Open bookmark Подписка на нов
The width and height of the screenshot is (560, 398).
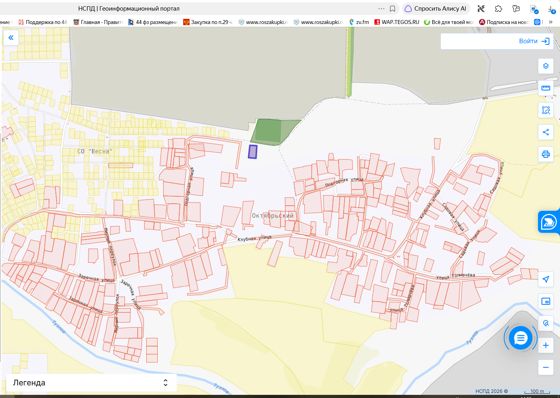click(x=504, y=22)
